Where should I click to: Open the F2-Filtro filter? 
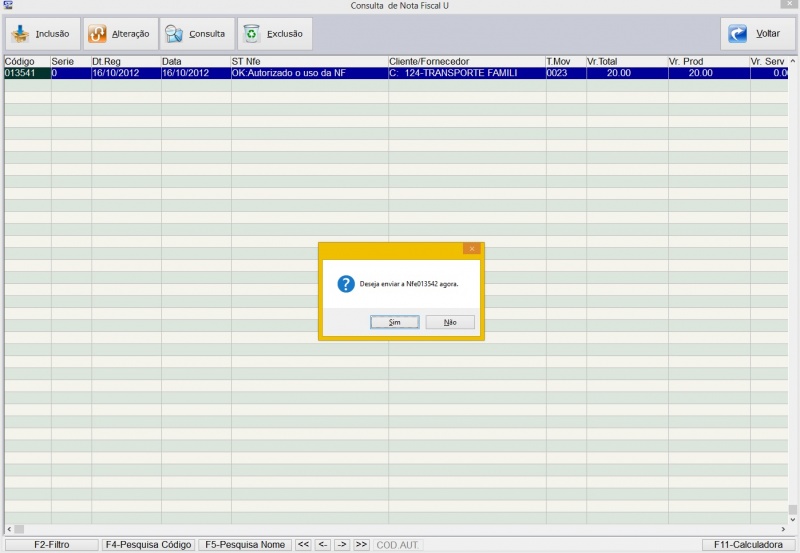pyautogui.click(x=51, y=545)
